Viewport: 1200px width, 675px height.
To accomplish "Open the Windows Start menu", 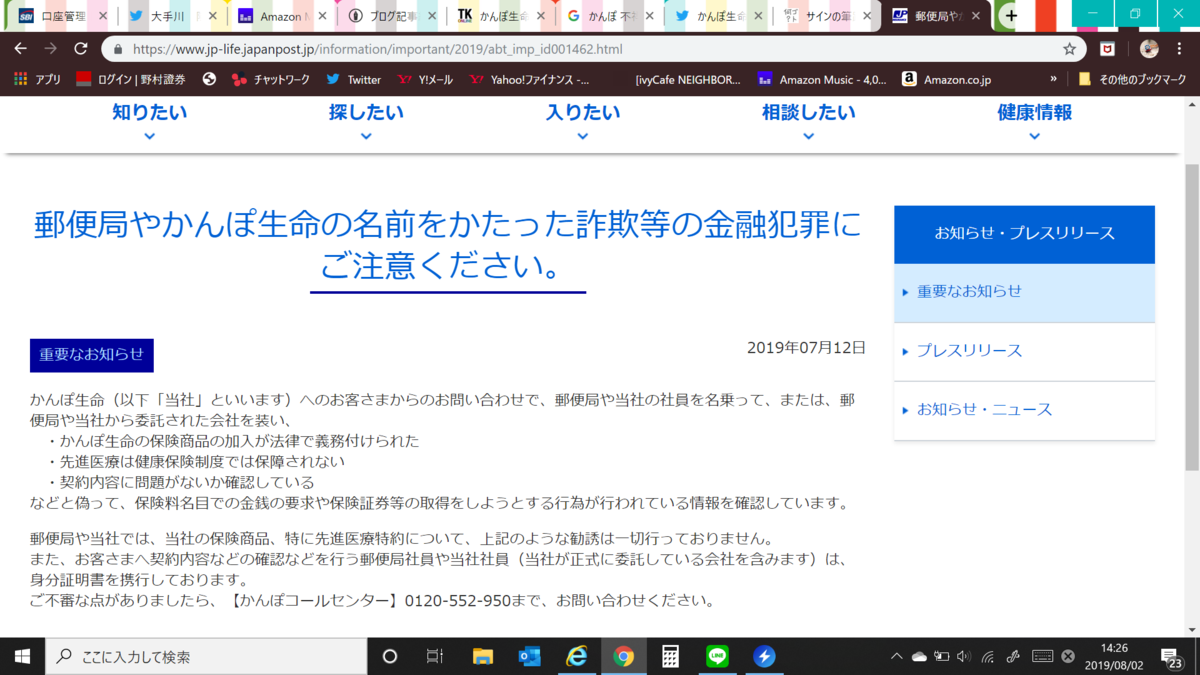I will click(x=22, y=657).
